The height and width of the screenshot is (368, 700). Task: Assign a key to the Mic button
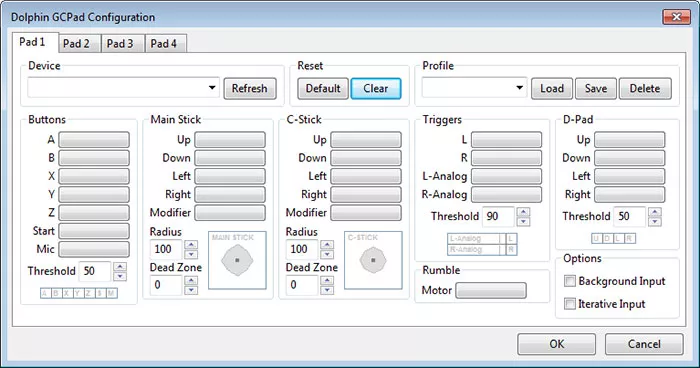click(x=94, y=249)
